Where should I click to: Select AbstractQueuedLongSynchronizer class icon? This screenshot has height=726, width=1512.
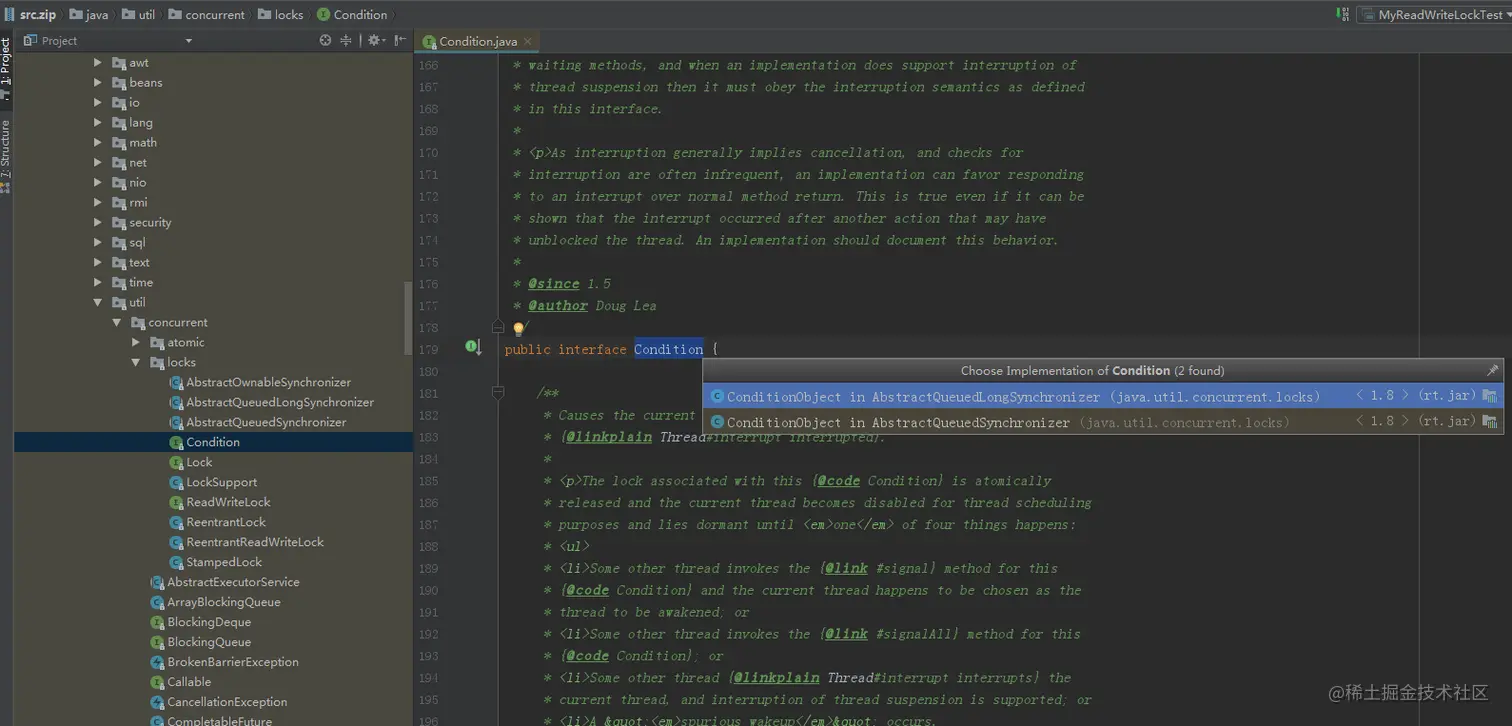click(176, 402)
